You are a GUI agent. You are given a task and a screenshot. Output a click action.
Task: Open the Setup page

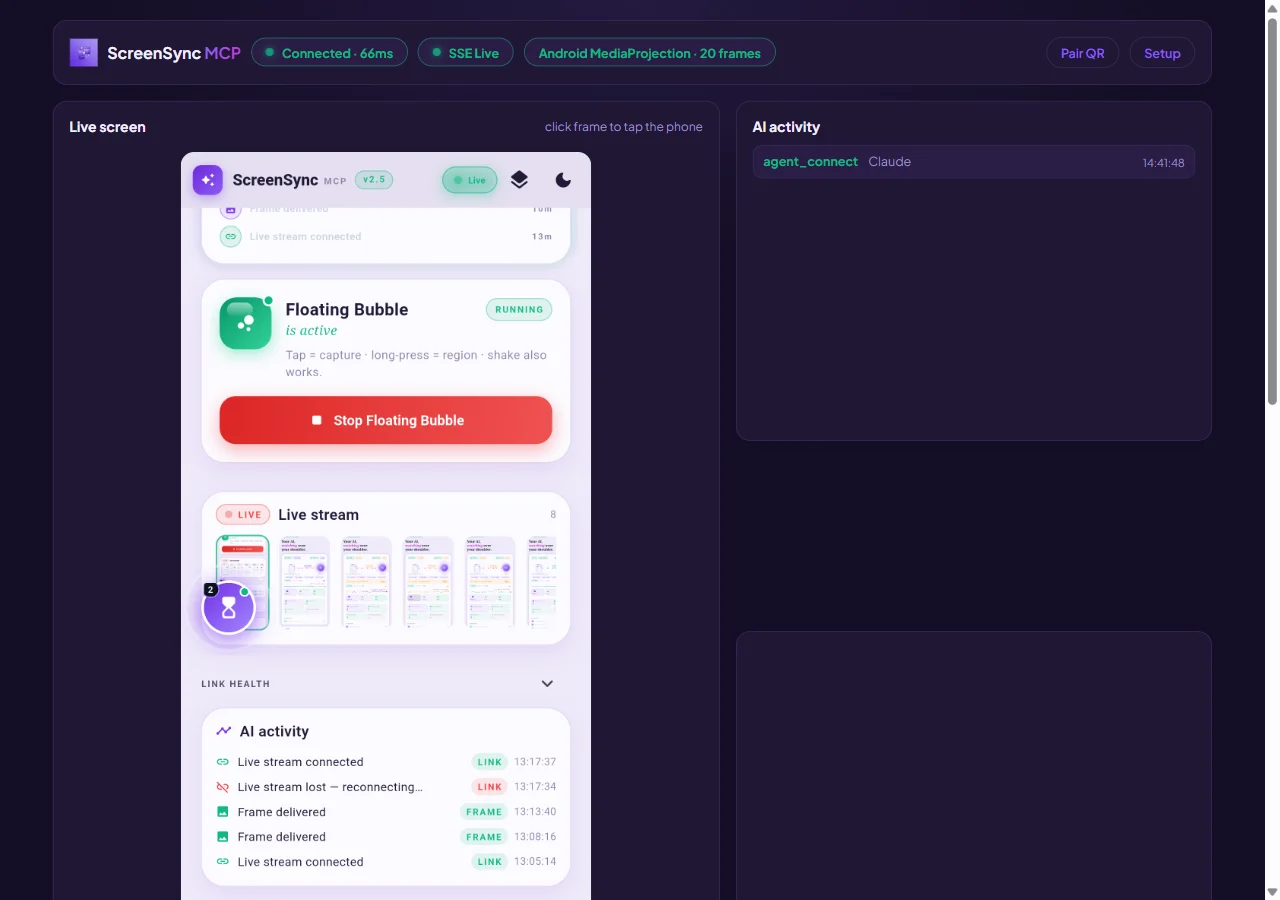click(1162, 53)
